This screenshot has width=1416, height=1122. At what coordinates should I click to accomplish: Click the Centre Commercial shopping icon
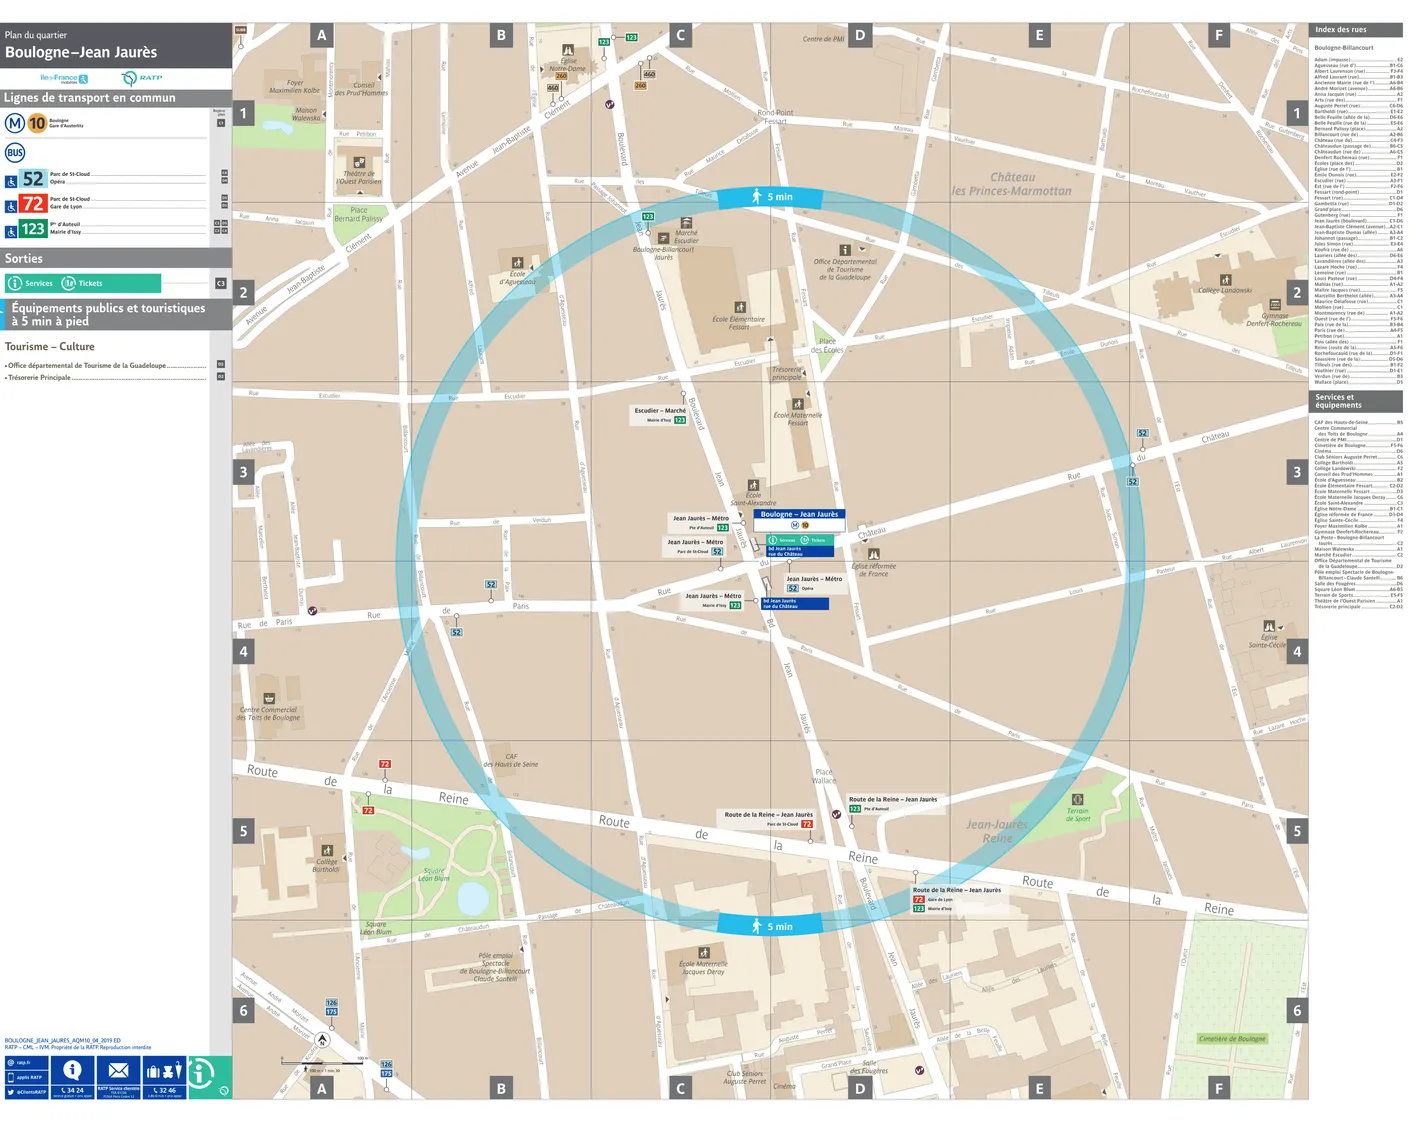click(x=269, y=698)
